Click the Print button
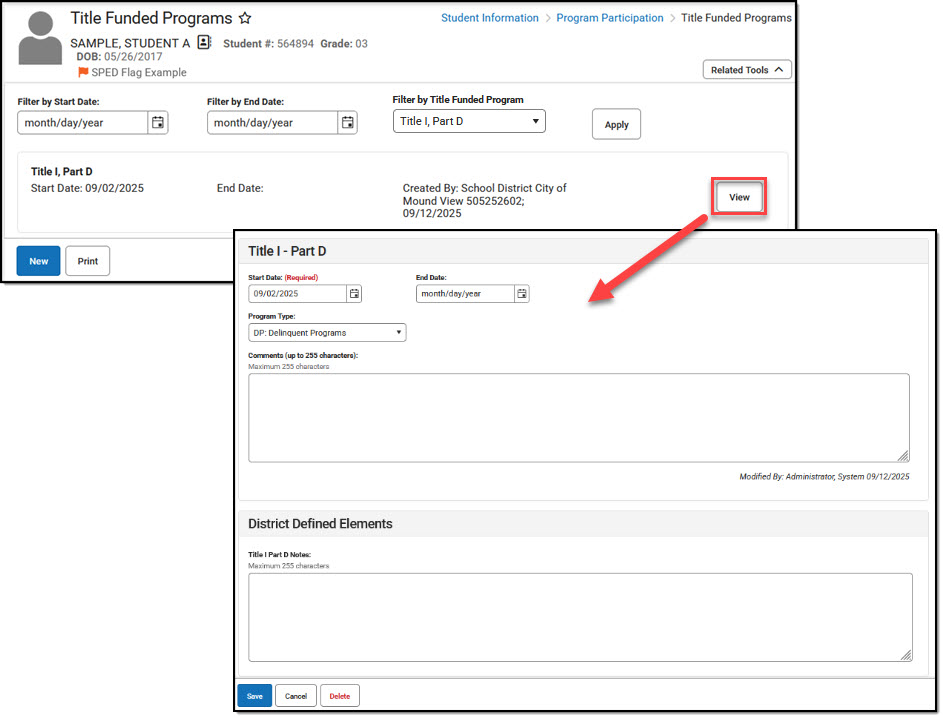This screenshot has width=943, height=718. click(x=87, y=260)
